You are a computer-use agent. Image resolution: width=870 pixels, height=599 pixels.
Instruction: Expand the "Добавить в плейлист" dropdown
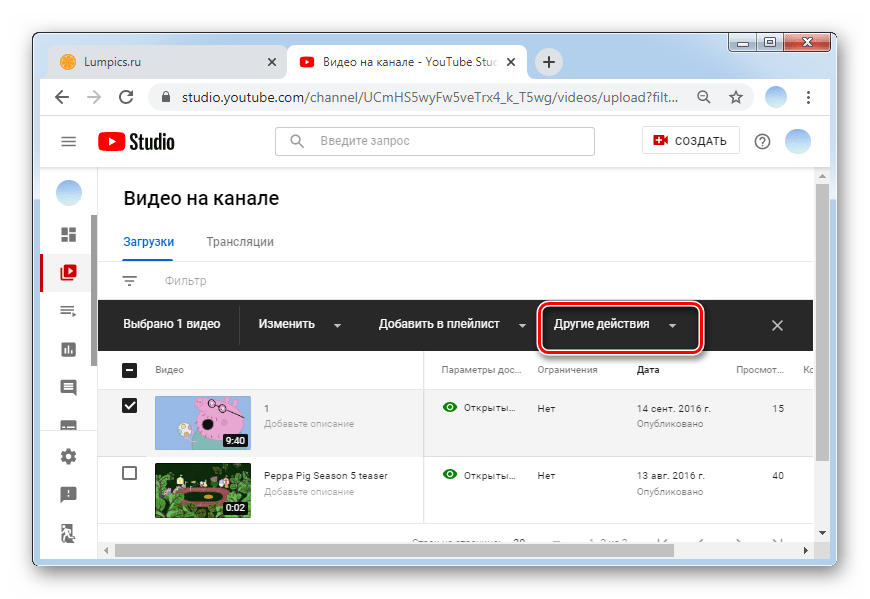click(451, 325)
